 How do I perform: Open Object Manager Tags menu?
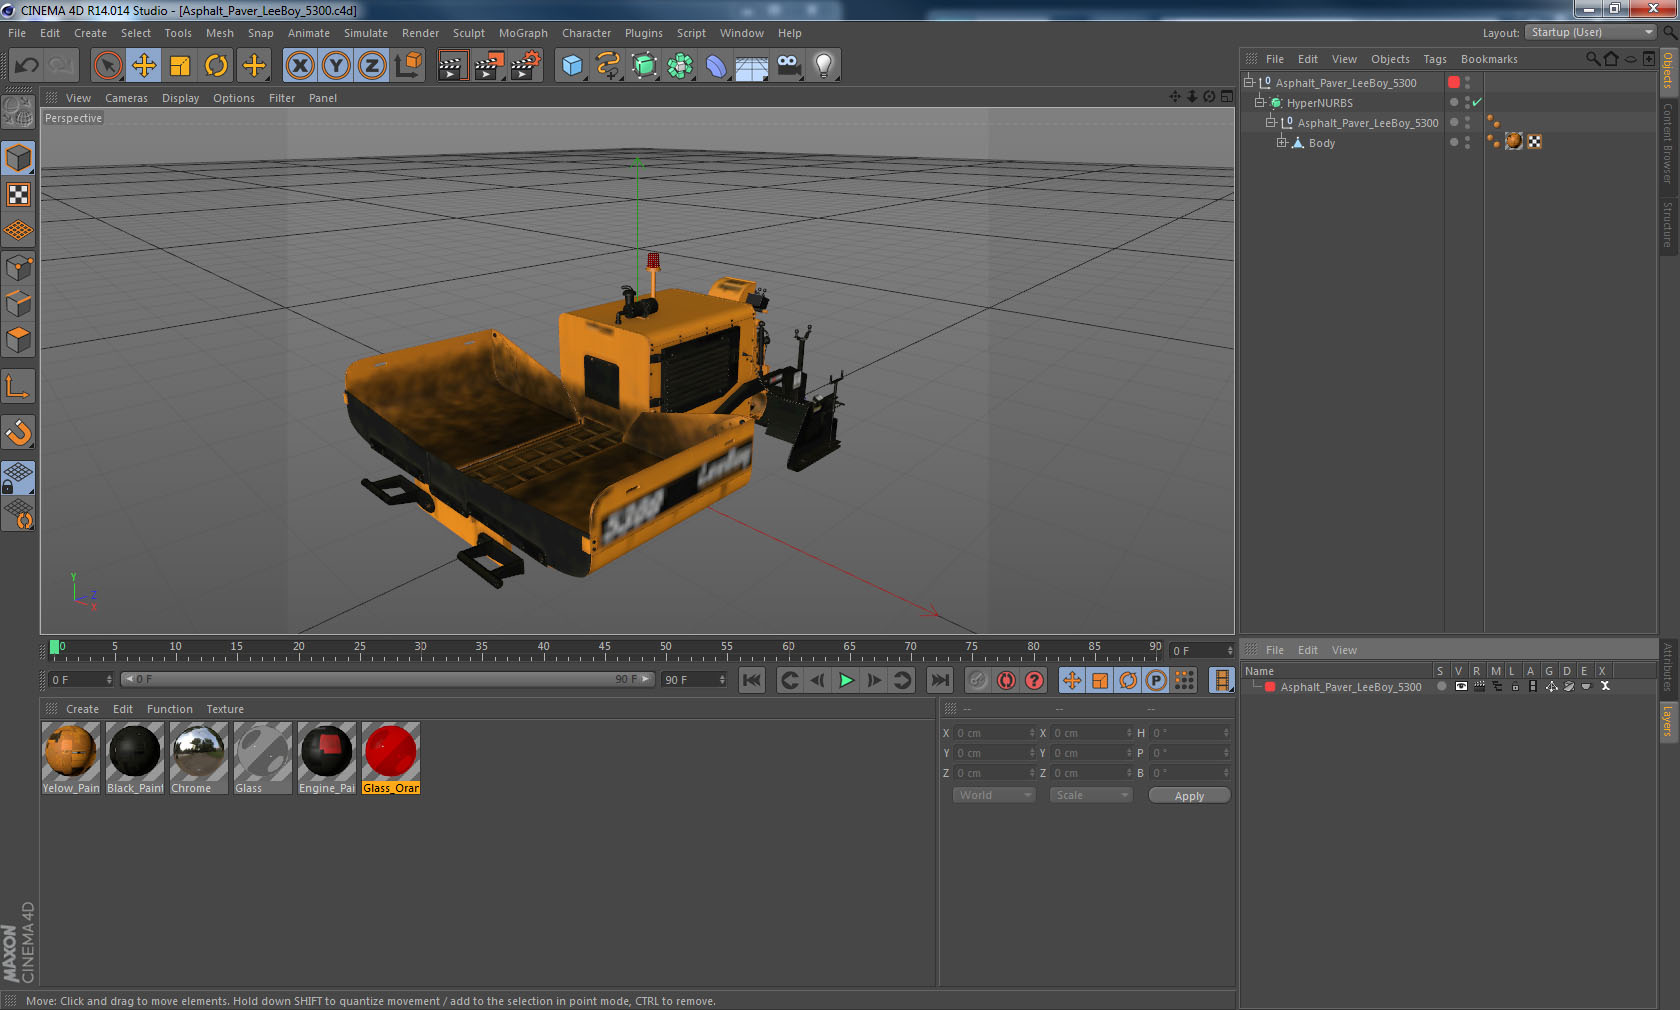click(x=1435, y=59)
